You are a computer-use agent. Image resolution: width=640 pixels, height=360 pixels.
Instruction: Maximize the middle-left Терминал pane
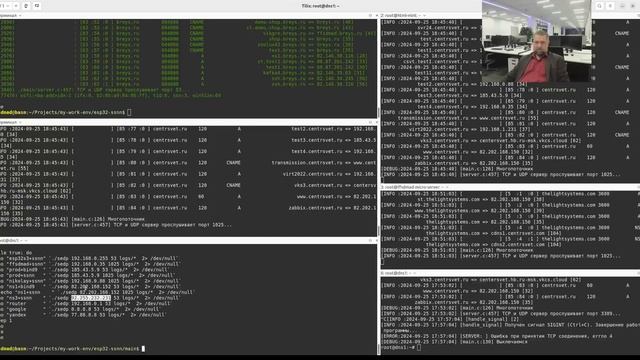tap(370, 122)
